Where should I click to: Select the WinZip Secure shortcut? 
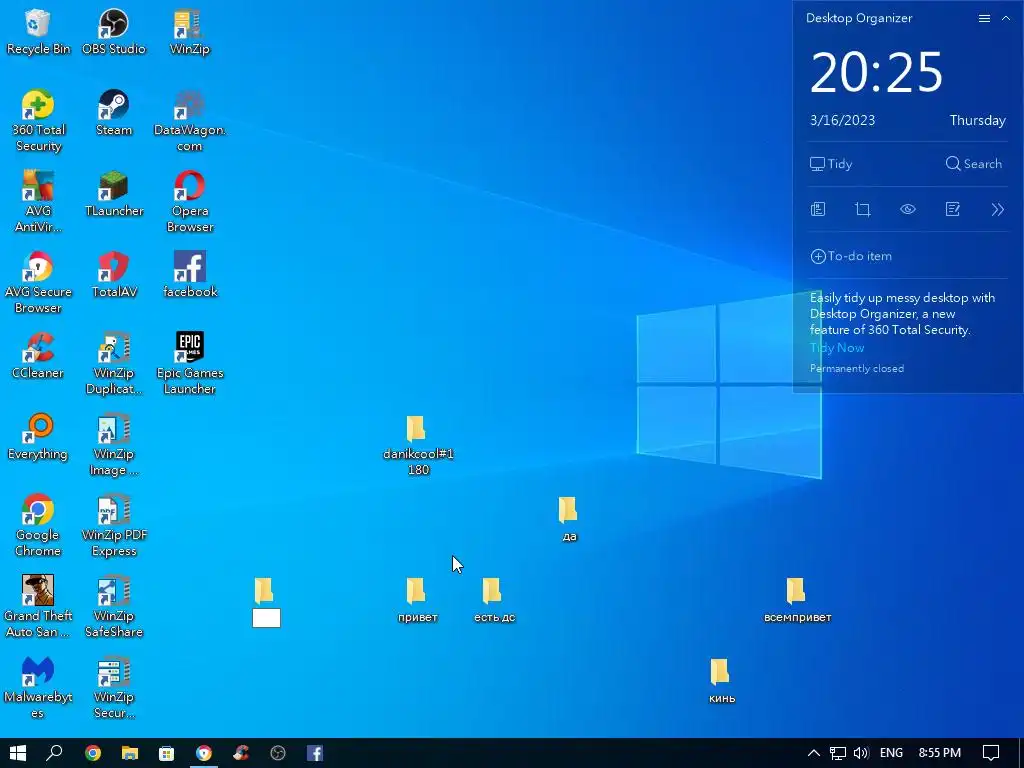coord(114,688)
